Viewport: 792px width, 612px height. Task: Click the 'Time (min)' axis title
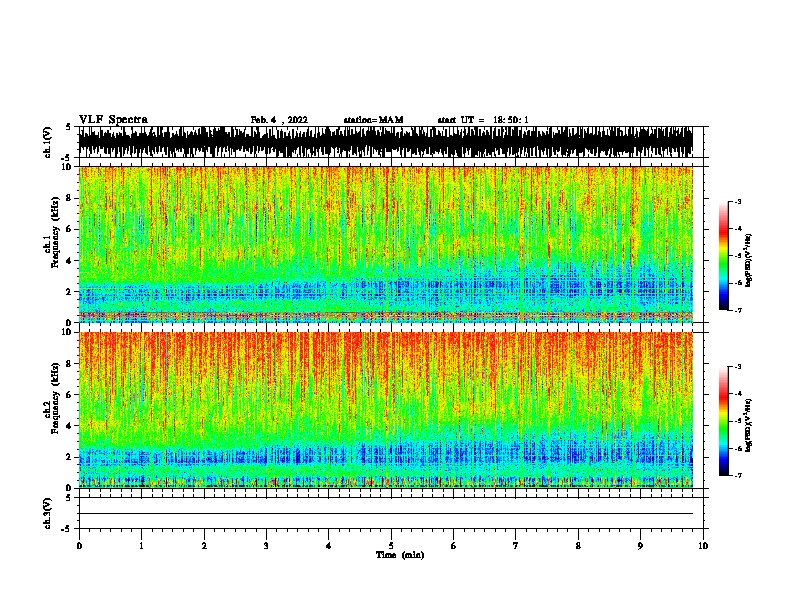click(x=400, y=555)
